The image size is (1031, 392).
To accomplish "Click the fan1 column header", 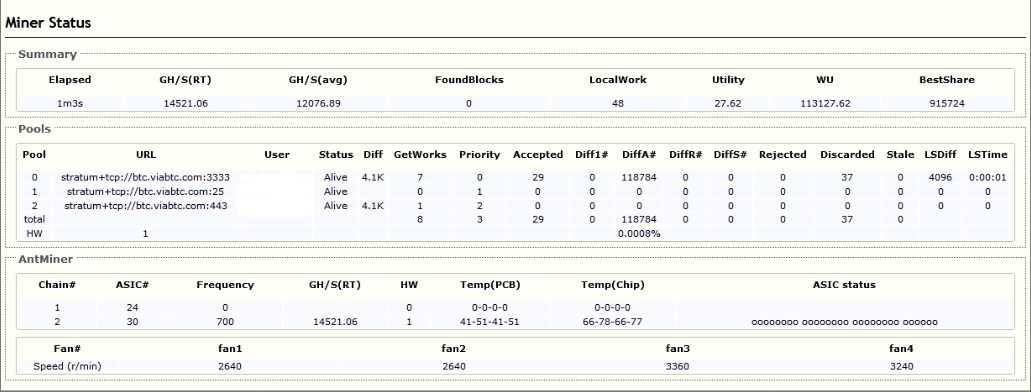I will (230, 349).
